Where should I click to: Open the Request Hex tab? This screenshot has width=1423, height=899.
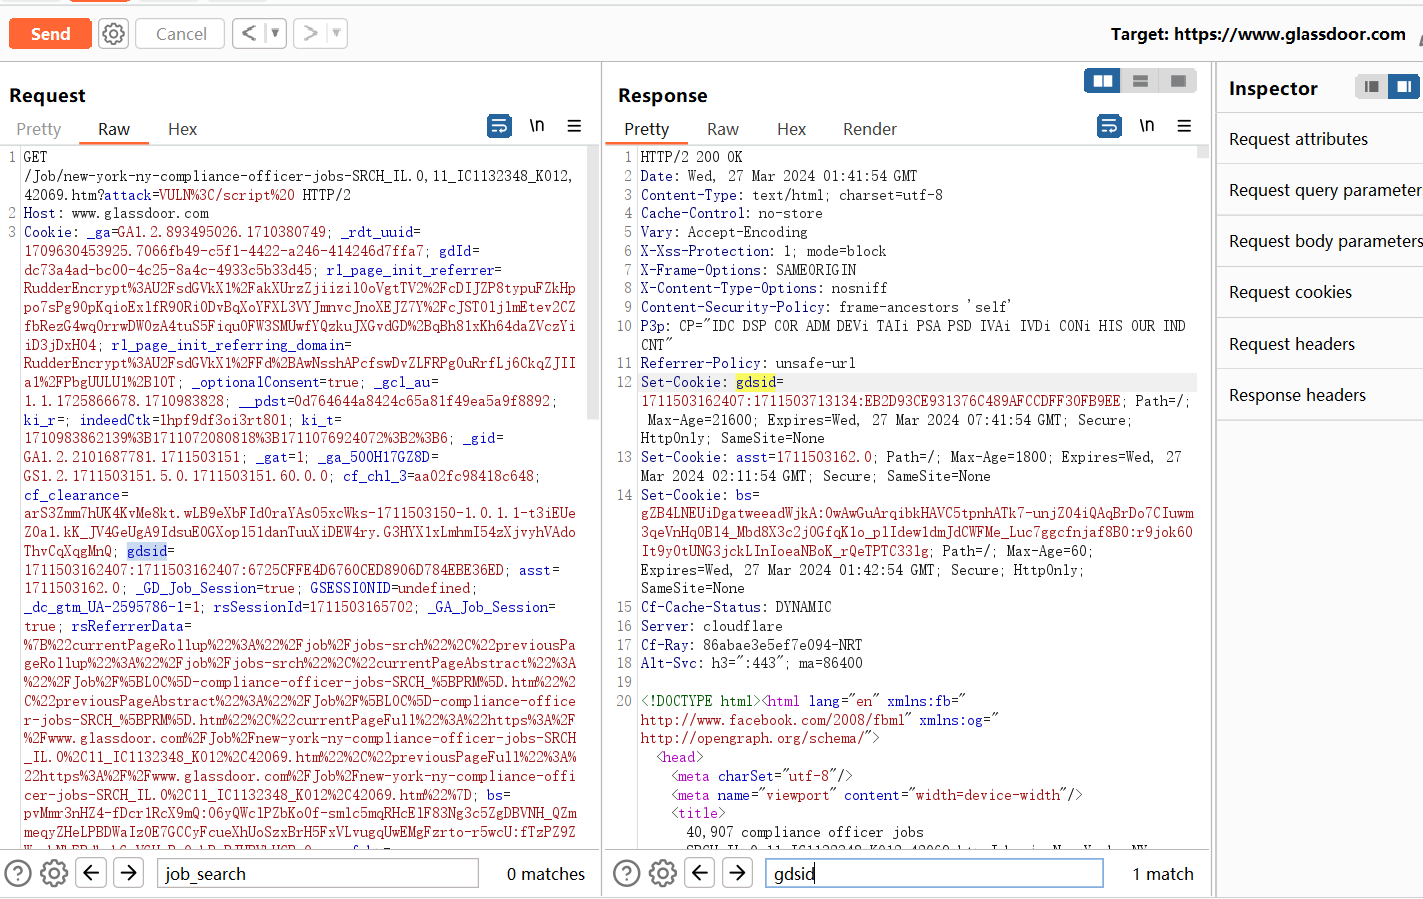[183, 129]
